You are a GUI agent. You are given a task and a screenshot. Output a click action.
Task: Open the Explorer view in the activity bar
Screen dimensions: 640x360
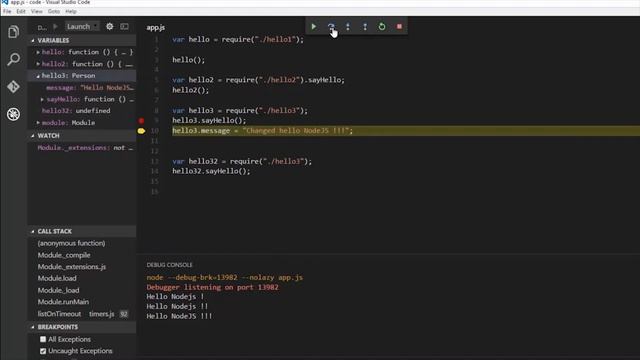coord(13,31)
